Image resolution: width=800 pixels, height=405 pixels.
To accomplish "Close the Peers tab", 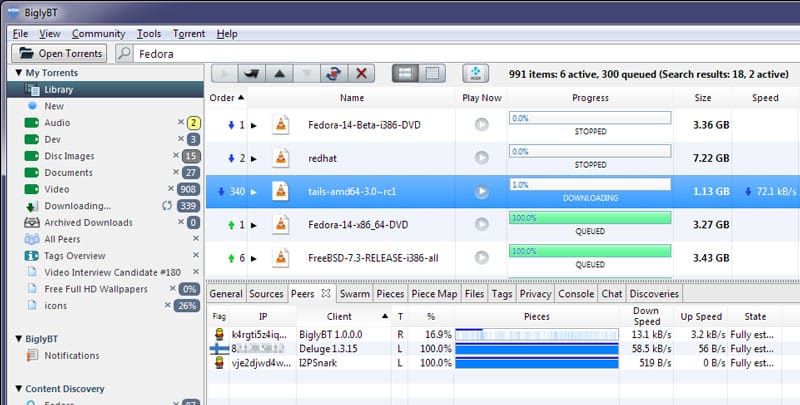I will pos(326,293).
